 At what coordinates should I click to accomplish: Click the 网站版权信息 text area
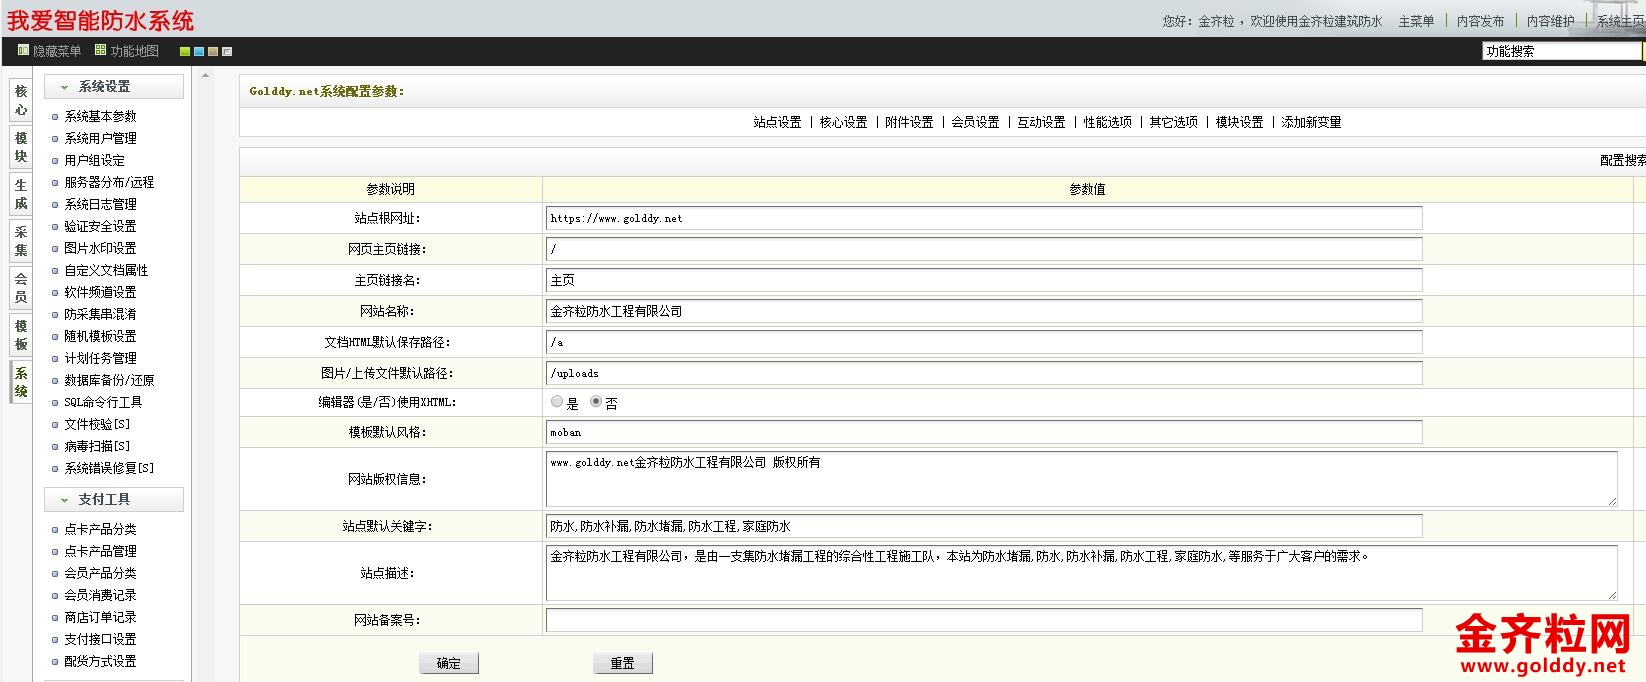1081,479
